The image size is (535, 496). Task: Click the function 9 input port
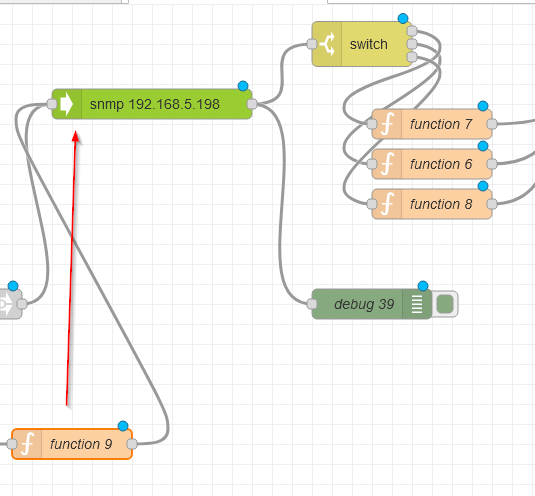pos(12,444)
